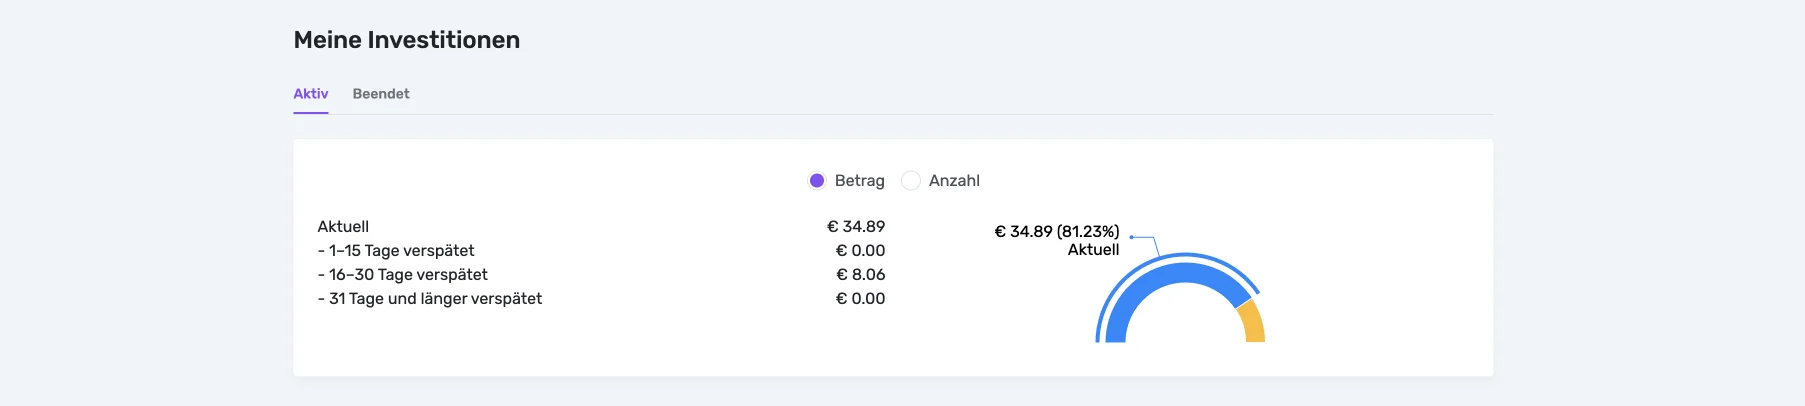The image size is (1805, 406).
Task: Click the yellow donut chart segment
Action: click(x=1251, y=324)
